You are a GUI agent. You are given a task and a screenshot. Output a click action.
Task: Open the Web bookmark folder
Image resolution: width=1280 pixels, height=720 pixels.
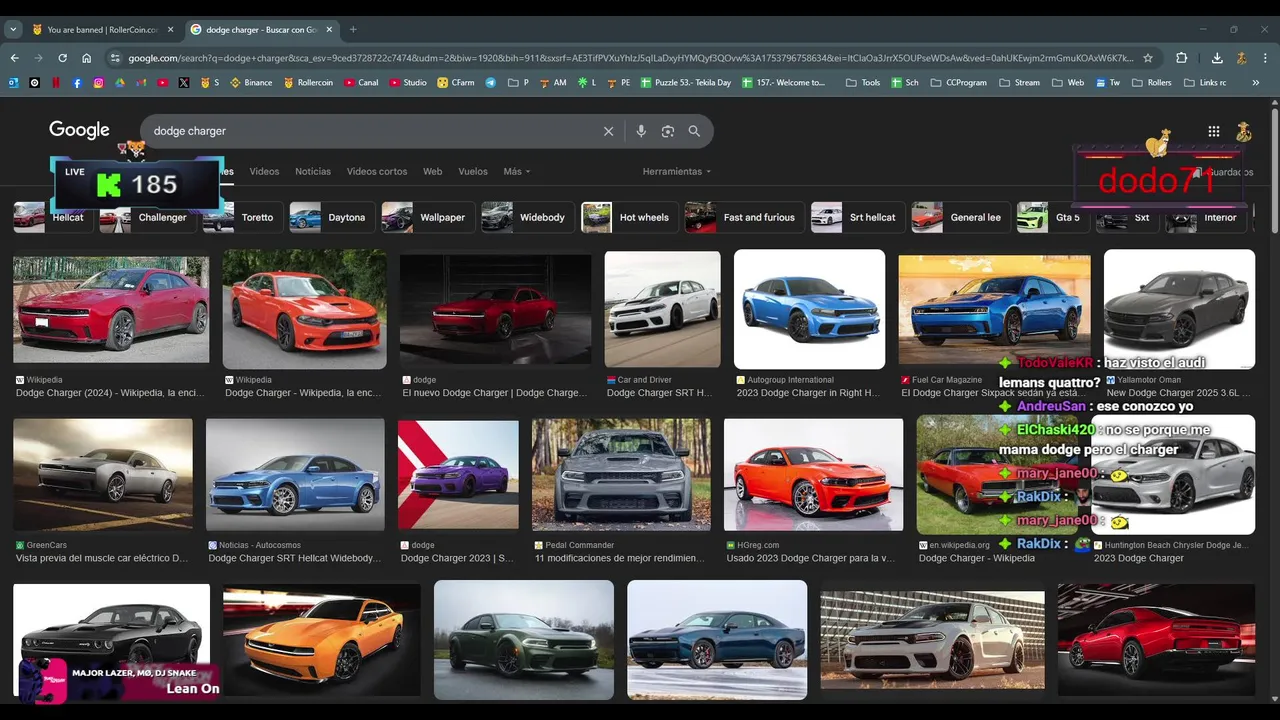click(1067, 83)
